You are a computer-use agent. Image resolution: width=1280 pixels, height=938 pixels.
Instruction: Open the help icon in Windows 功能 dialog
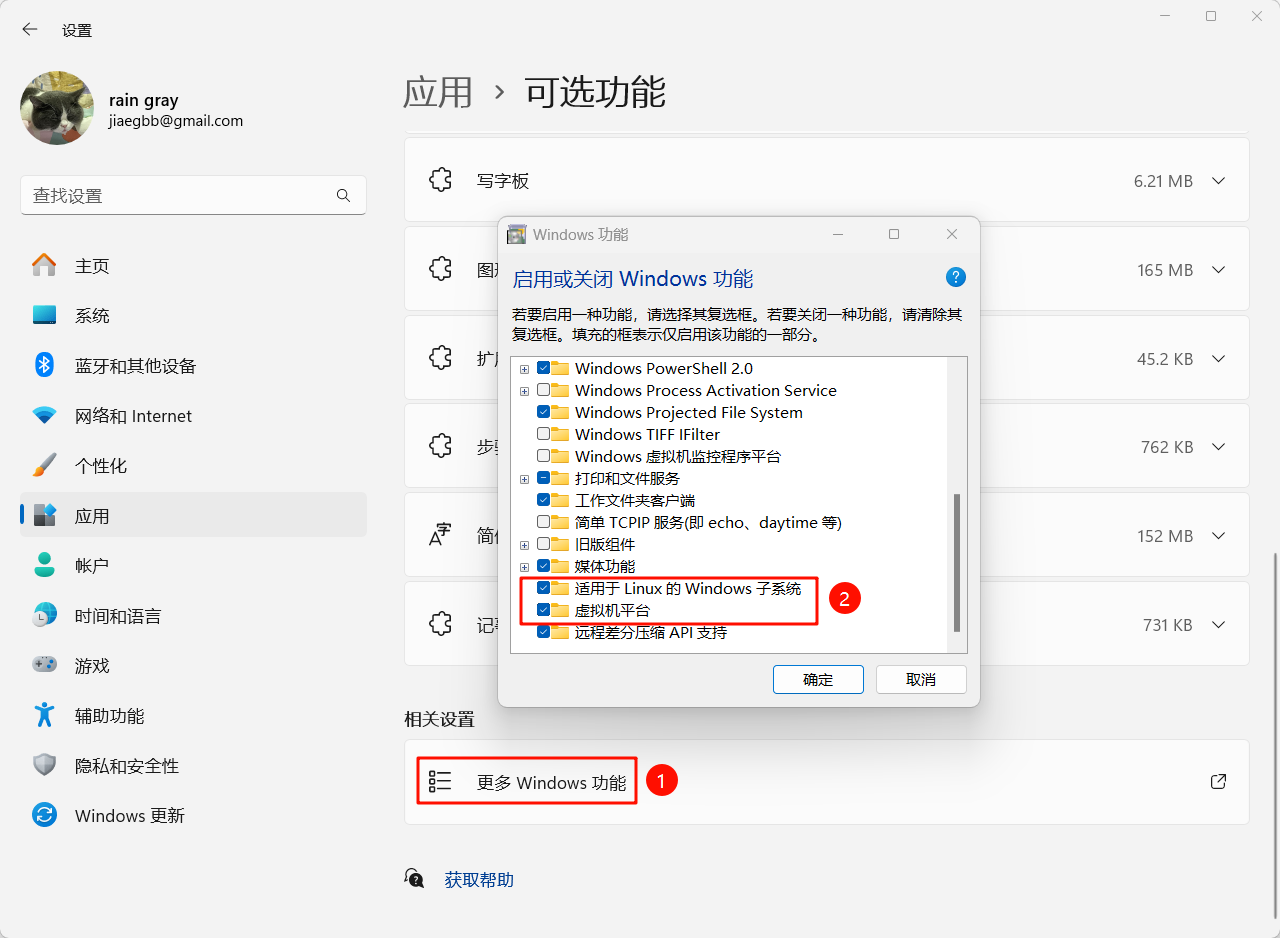(956, 277)
